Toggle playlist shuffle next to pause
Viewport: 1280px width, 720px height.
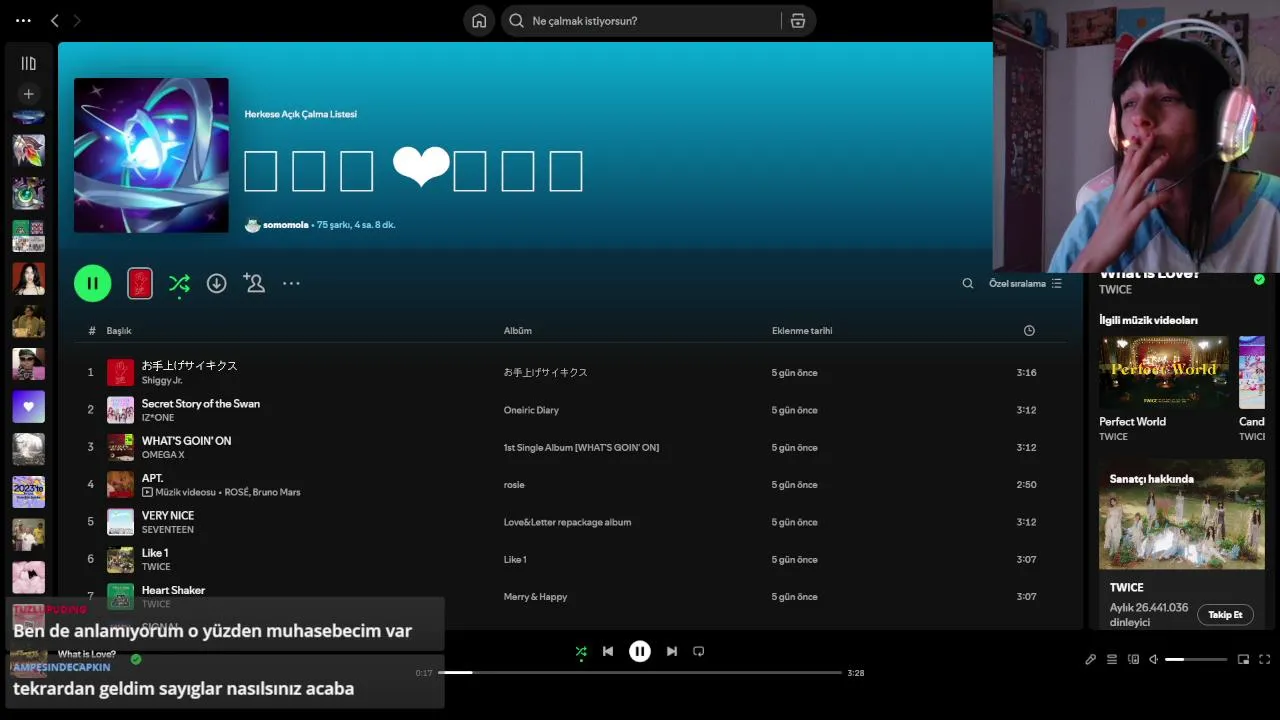pos(179,284)
